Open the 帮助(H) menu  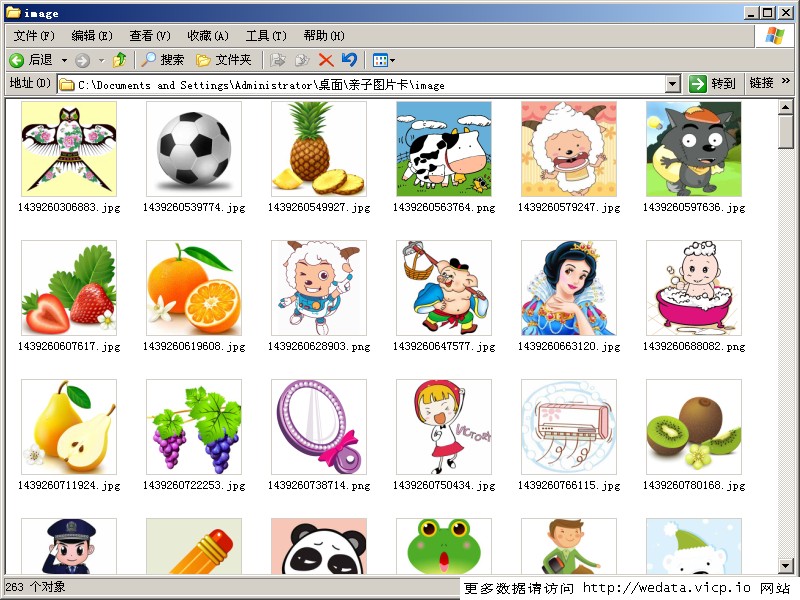[x=324, y=36]
